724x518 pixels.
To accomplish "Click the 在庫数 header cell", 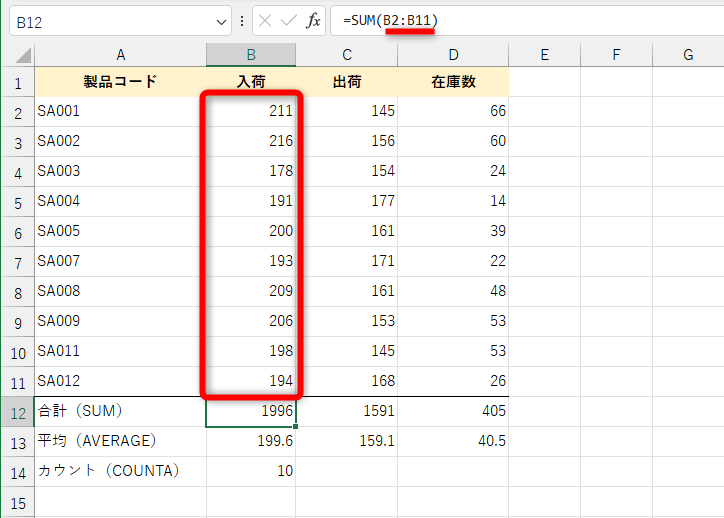I will coord(453,82).
